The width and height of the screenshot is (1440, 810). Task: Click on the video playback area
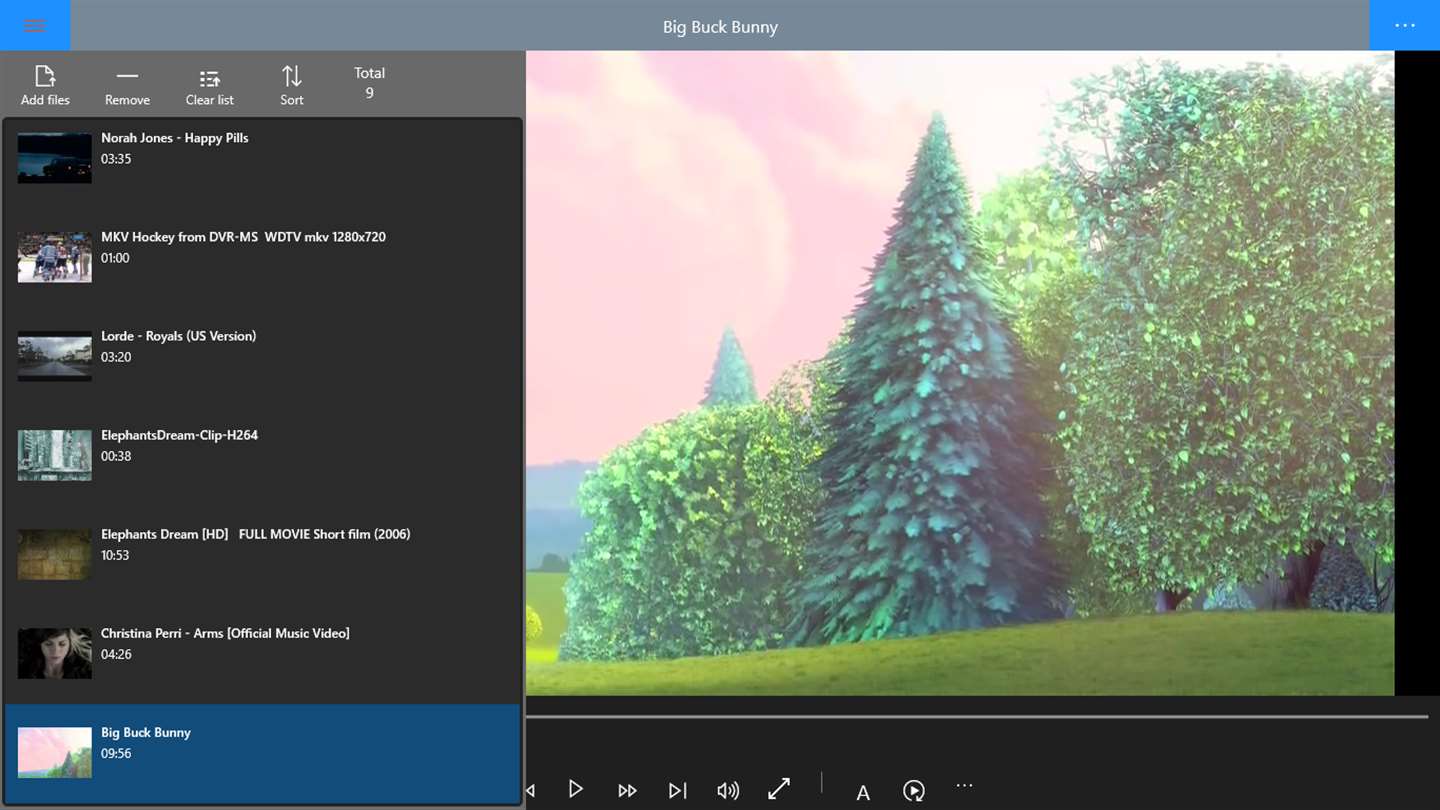tap(960, 373)
